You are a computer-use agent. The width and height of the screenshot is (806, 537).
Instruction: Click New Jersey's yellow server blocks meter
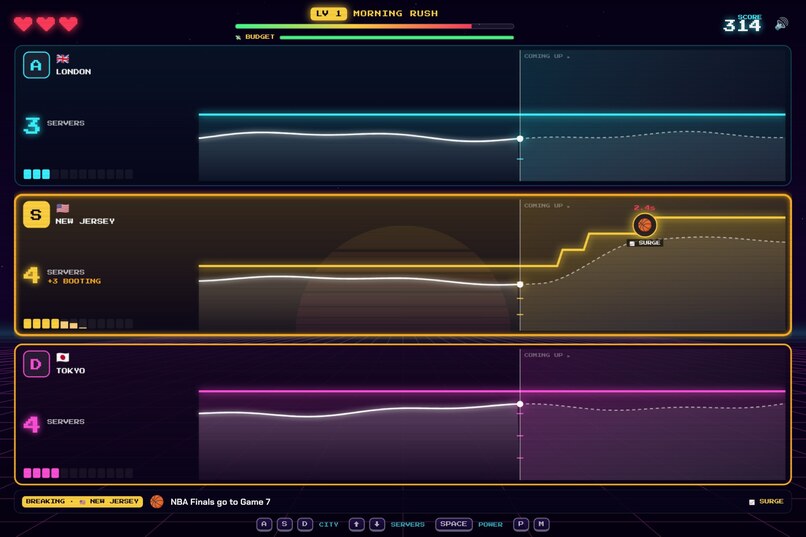point(78,324)
